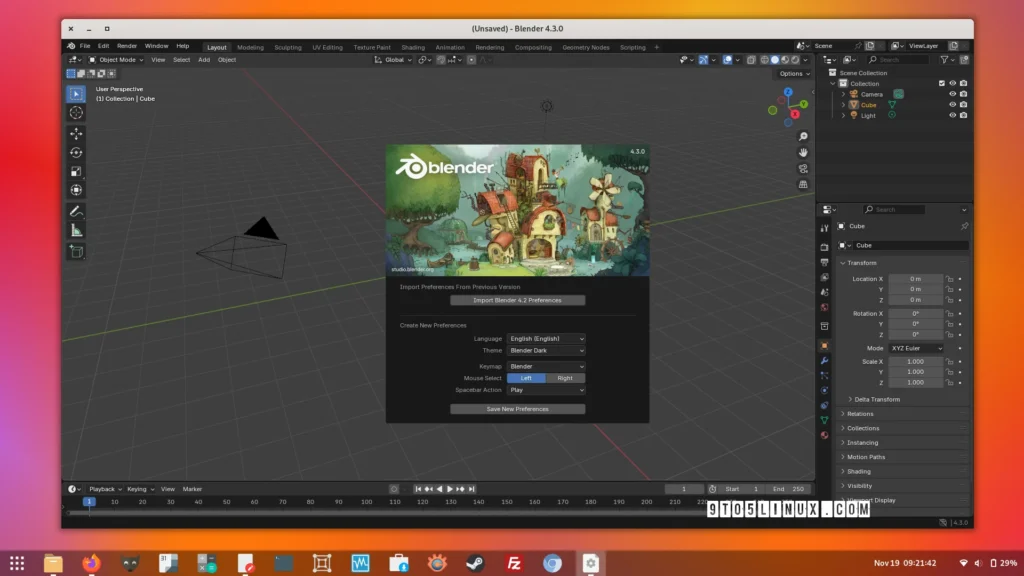Click the pan view hand icon
1024x576 pixels.
pyautogui.click(x=803, y=152)
